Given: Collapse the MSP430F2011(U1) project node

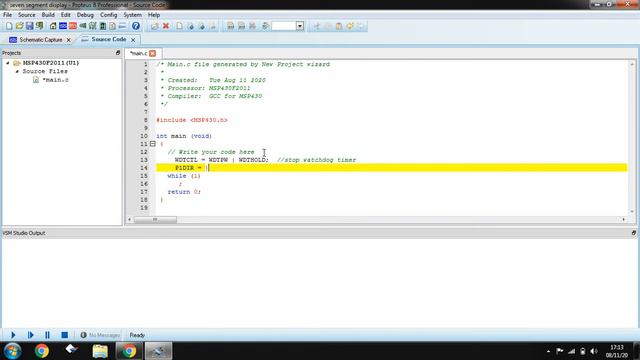Looking at the screenshot, I should coord(8,63).
